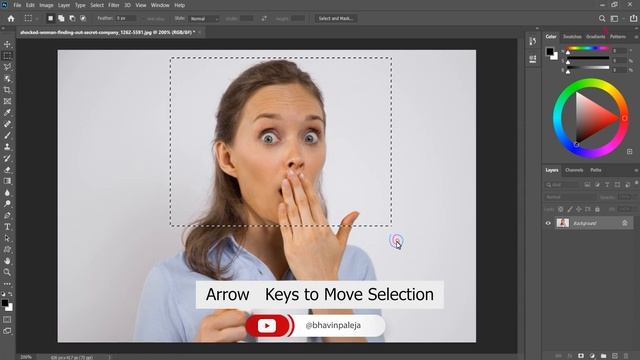Choose New Selection mode in options bar

point(50,18)
